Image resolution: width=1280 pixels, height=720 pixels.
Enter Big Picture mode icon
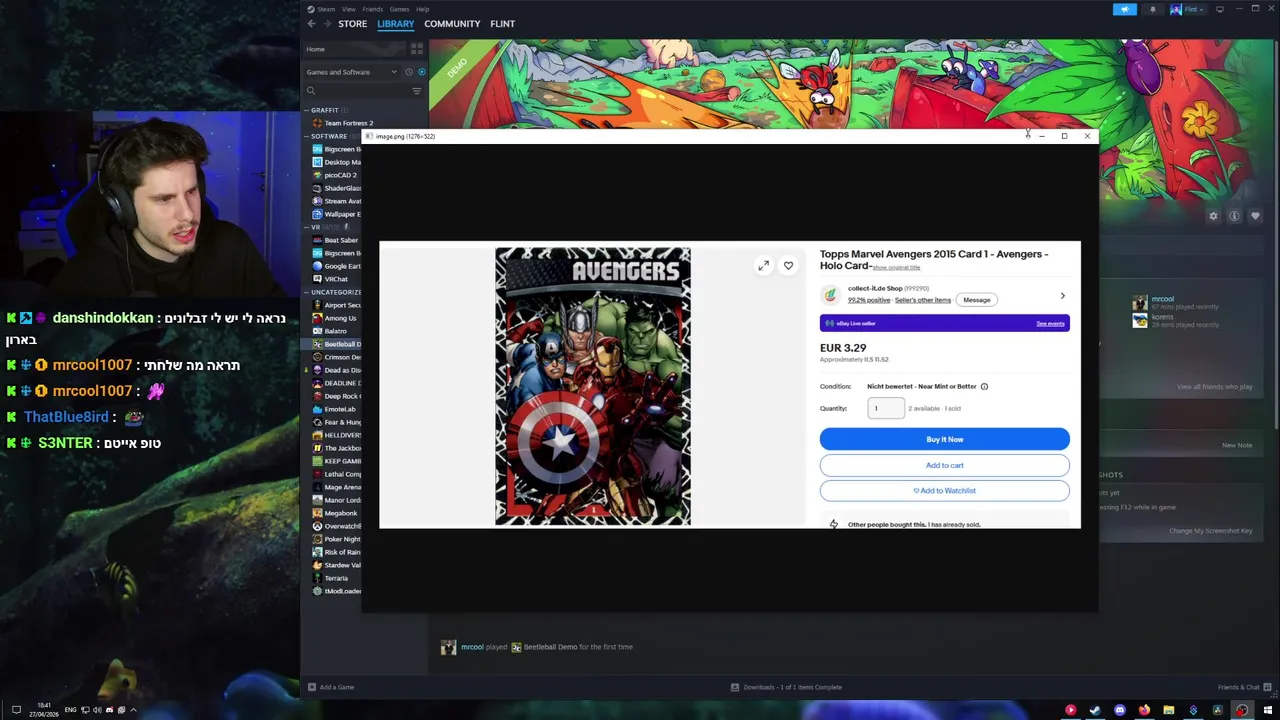click(x=1219, y=9)
